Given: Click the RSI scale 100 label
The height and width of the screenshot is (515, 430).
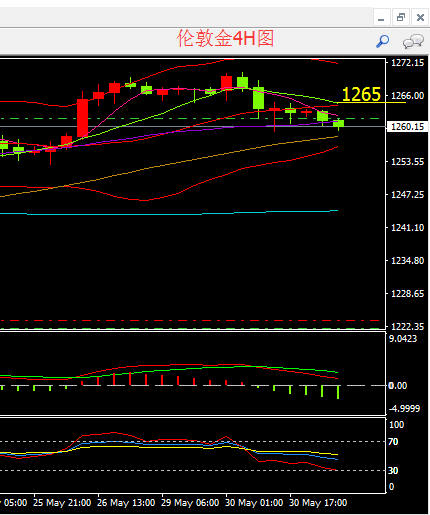Looking at the screenshot, I should 396,425.
